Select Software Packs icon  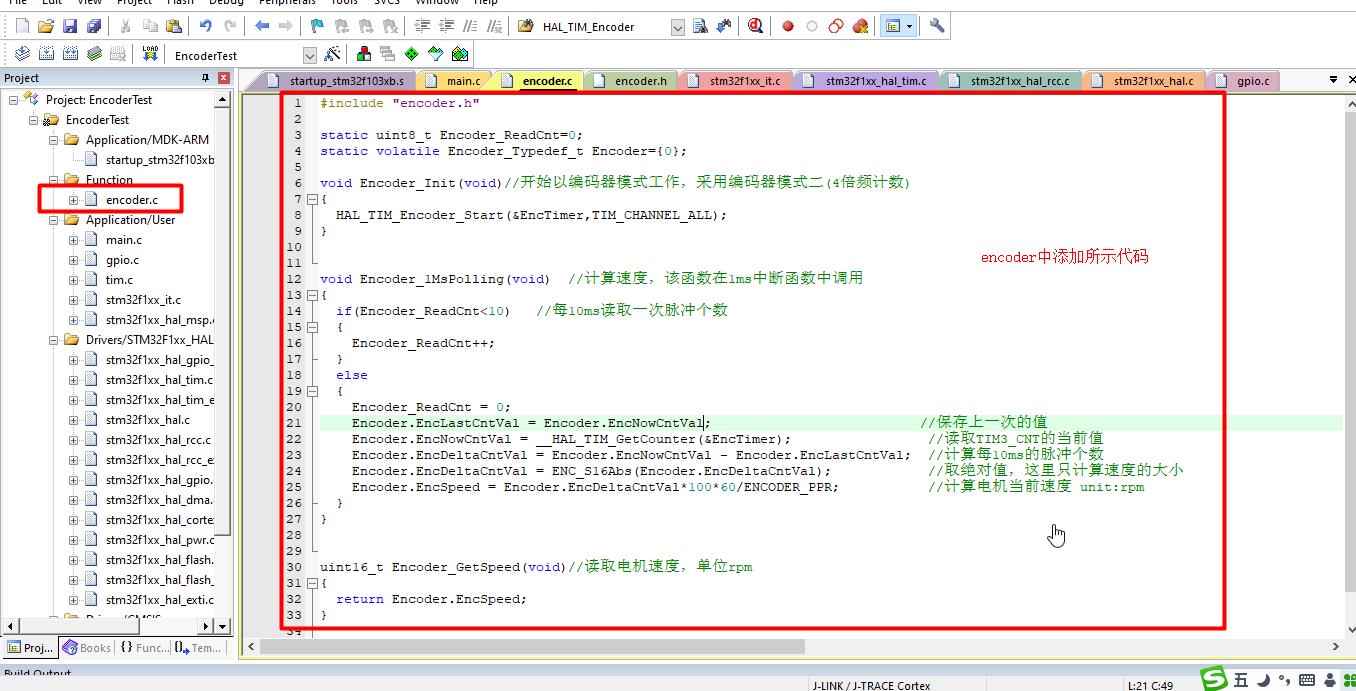tap(436, 54)
